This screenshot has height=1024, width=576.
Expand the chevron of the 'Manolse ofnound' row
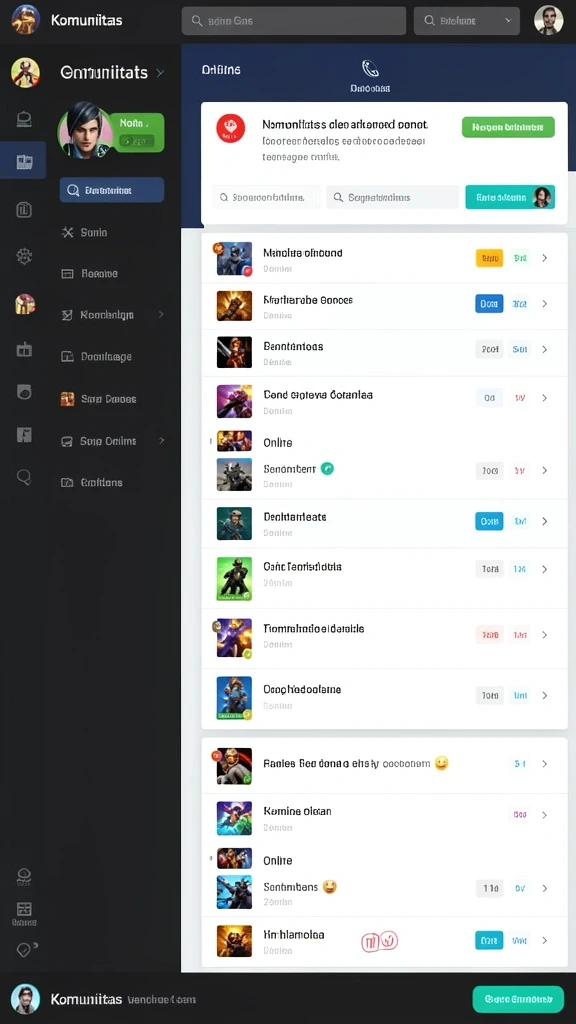tap(545, 259)
